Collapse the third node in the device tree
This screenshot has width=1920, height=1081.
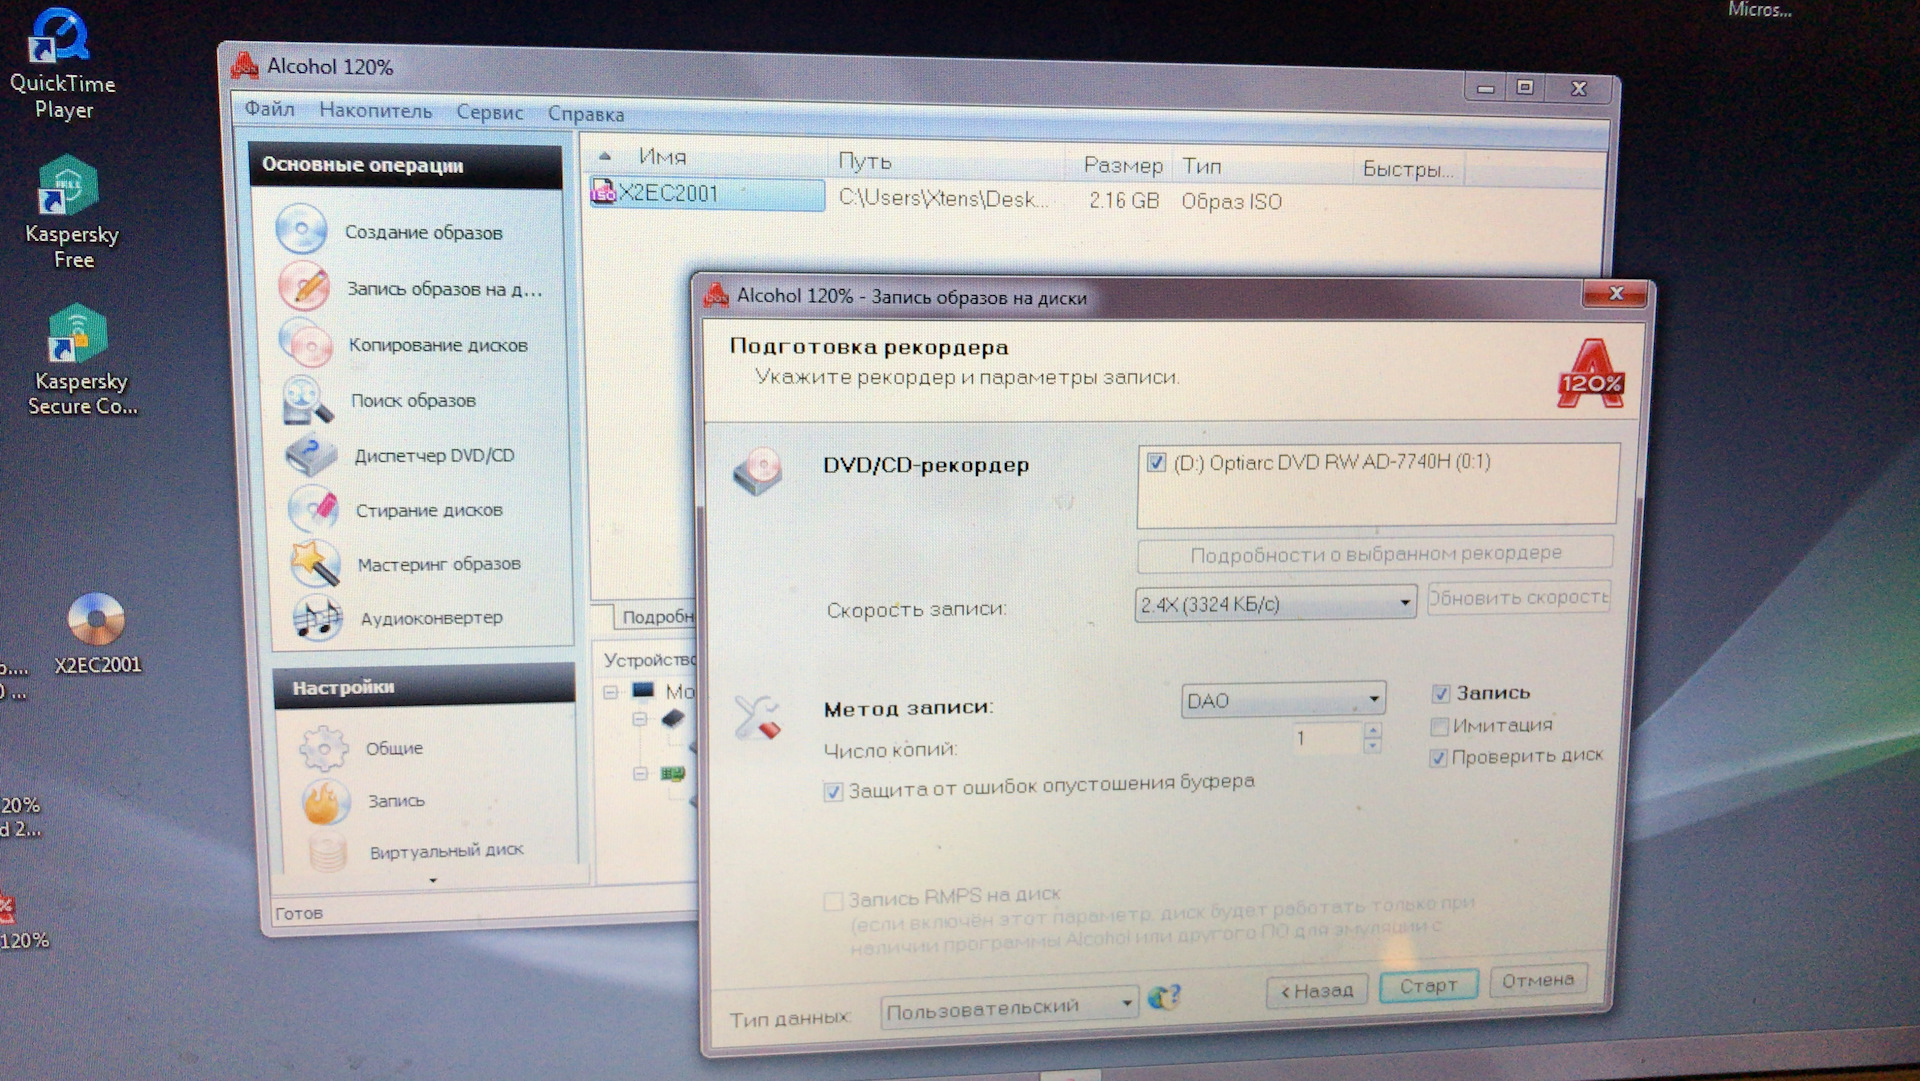[640, 773]
